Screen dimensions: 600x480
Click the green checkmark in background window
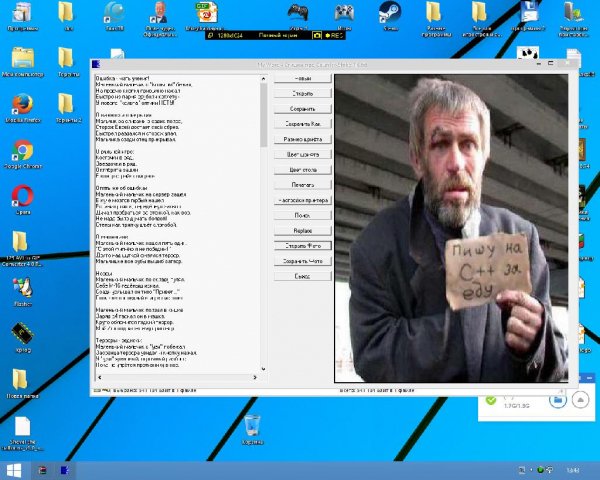click(x=491, y=400)
